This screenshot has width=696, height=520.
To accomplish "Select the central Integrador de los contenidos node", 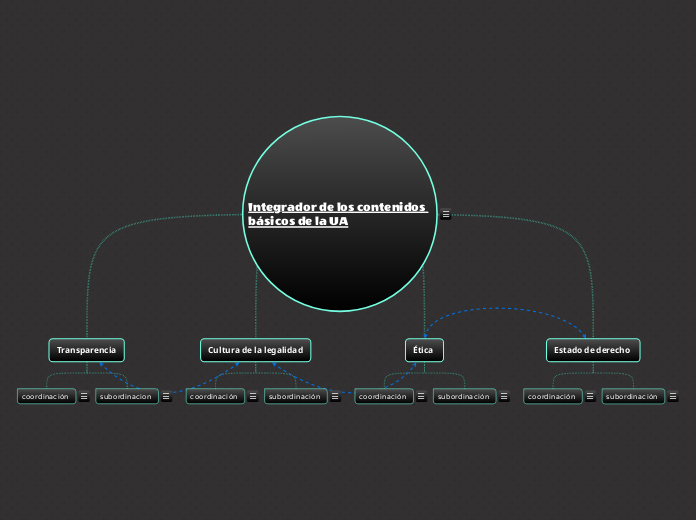I will click(340, 214).
